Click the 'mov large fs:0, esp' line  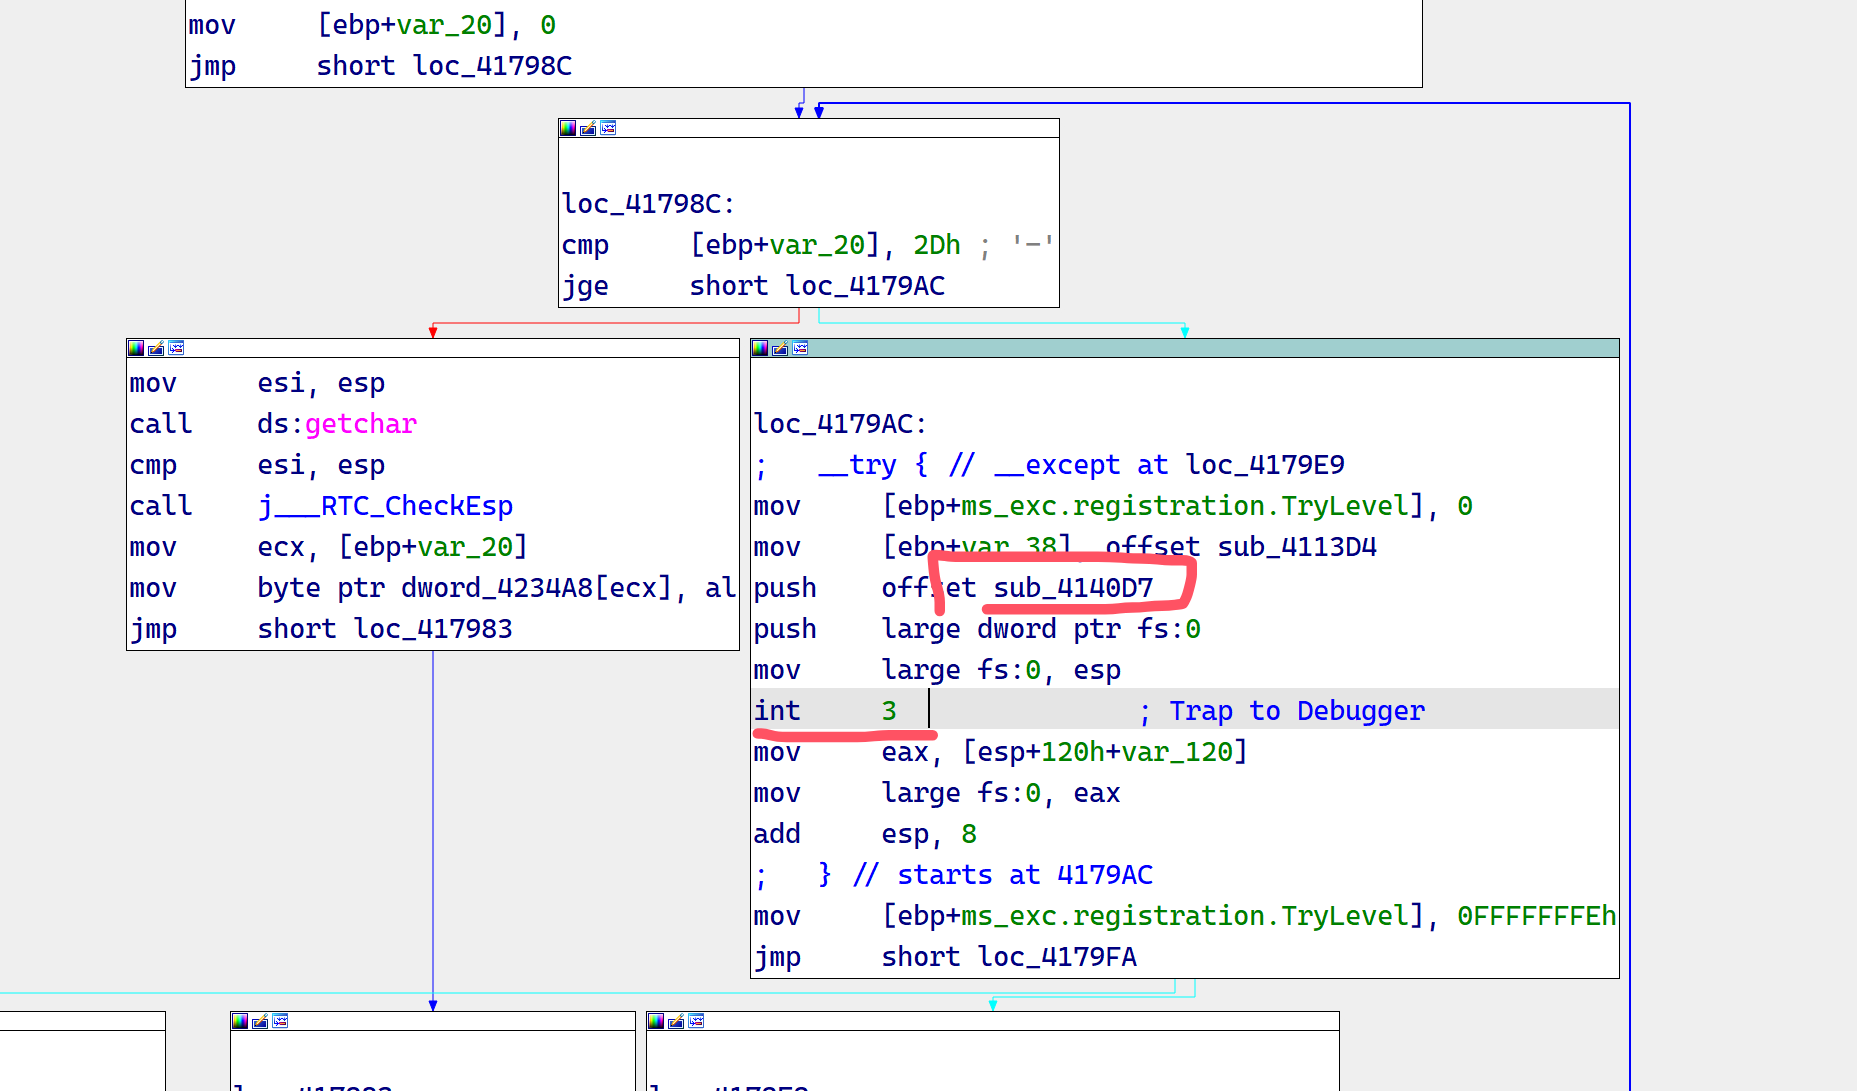point(937,670)
